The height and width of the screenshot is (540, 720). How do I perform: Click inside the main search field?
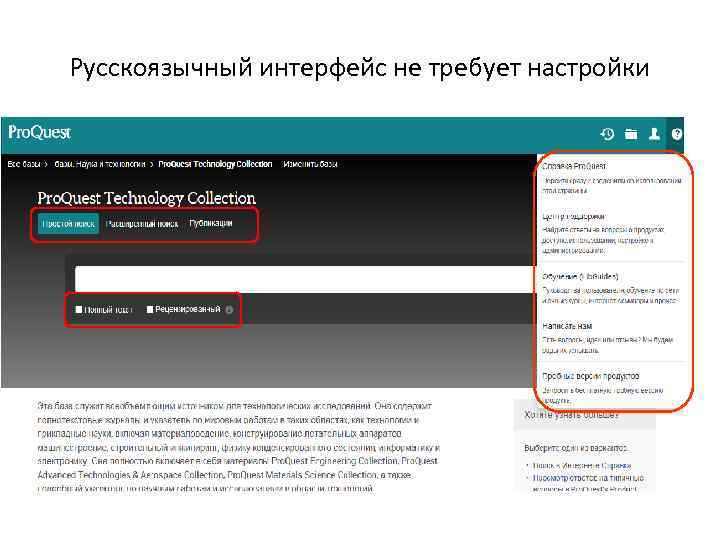(304, 279)
